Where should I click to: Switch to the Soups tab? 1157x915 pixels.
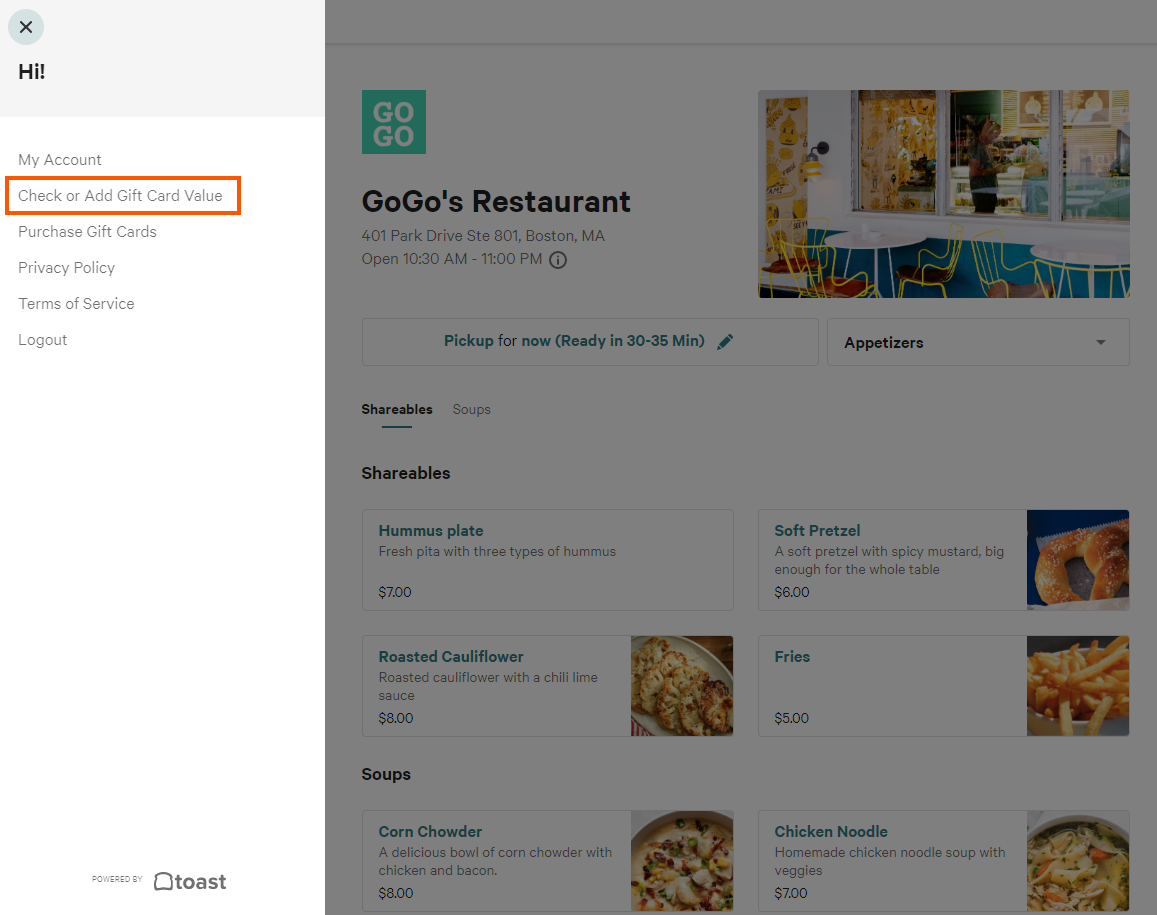coord(471,410)
